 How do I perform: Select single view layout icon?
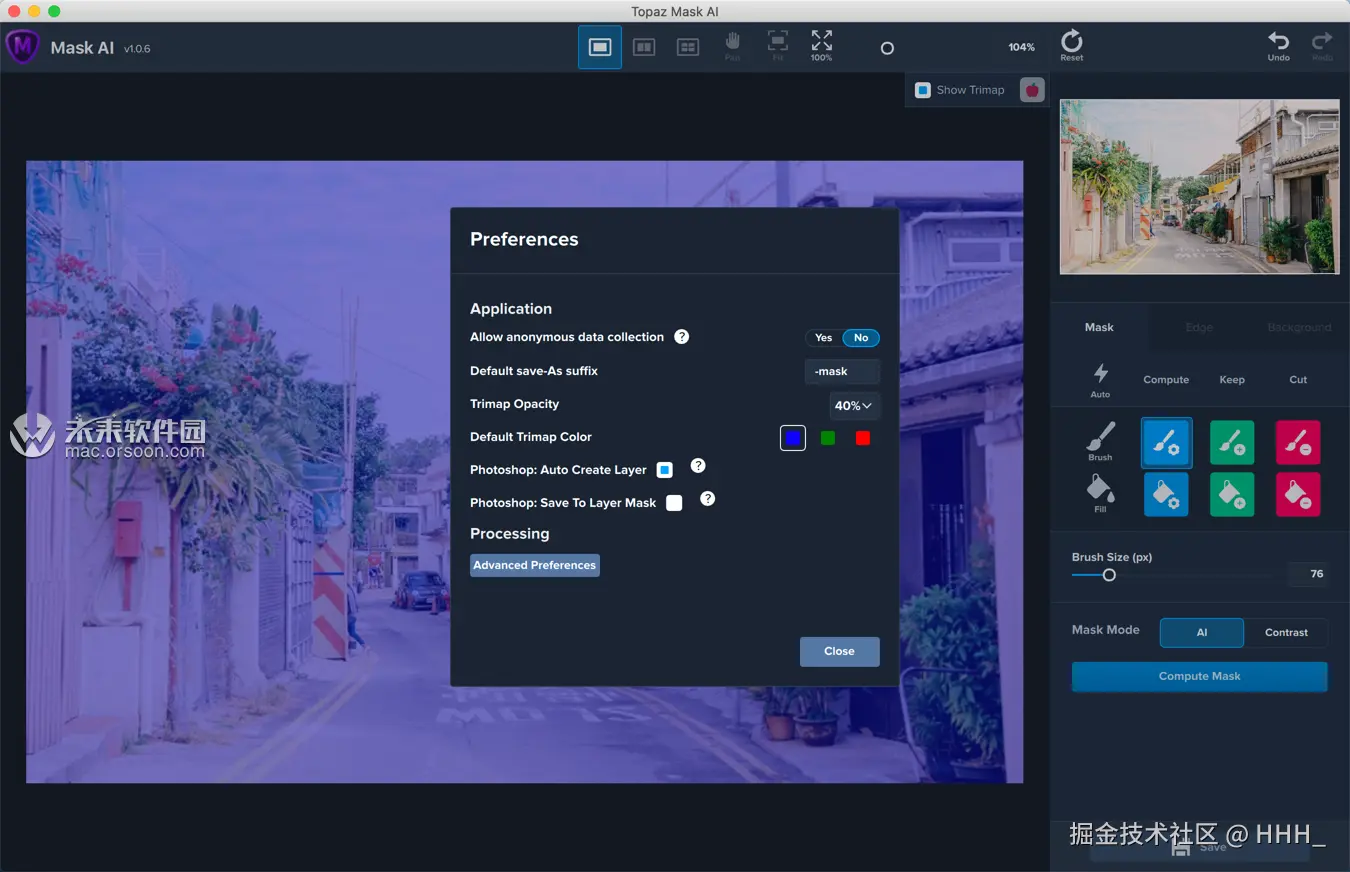point(600,47)
